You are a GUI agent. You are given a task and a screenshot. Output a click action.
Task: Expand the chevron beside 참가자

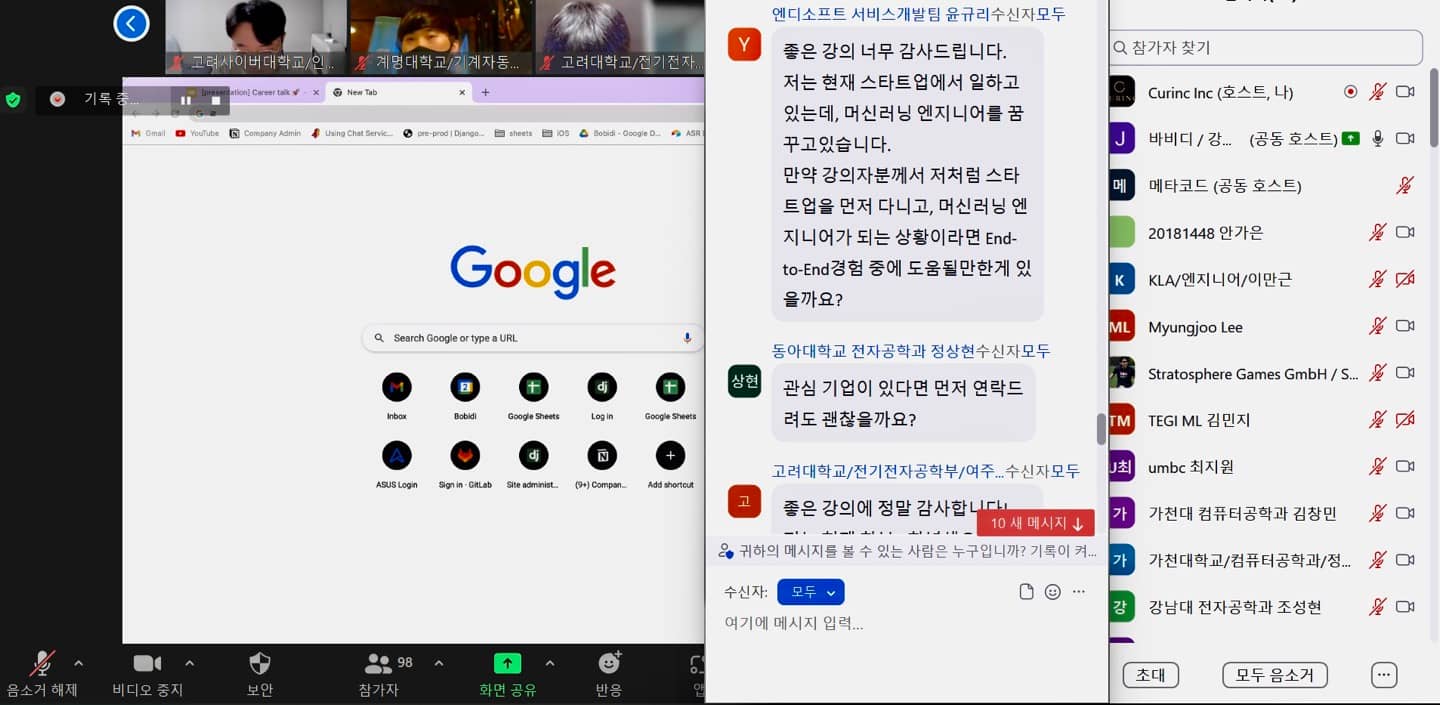point(438,663)
